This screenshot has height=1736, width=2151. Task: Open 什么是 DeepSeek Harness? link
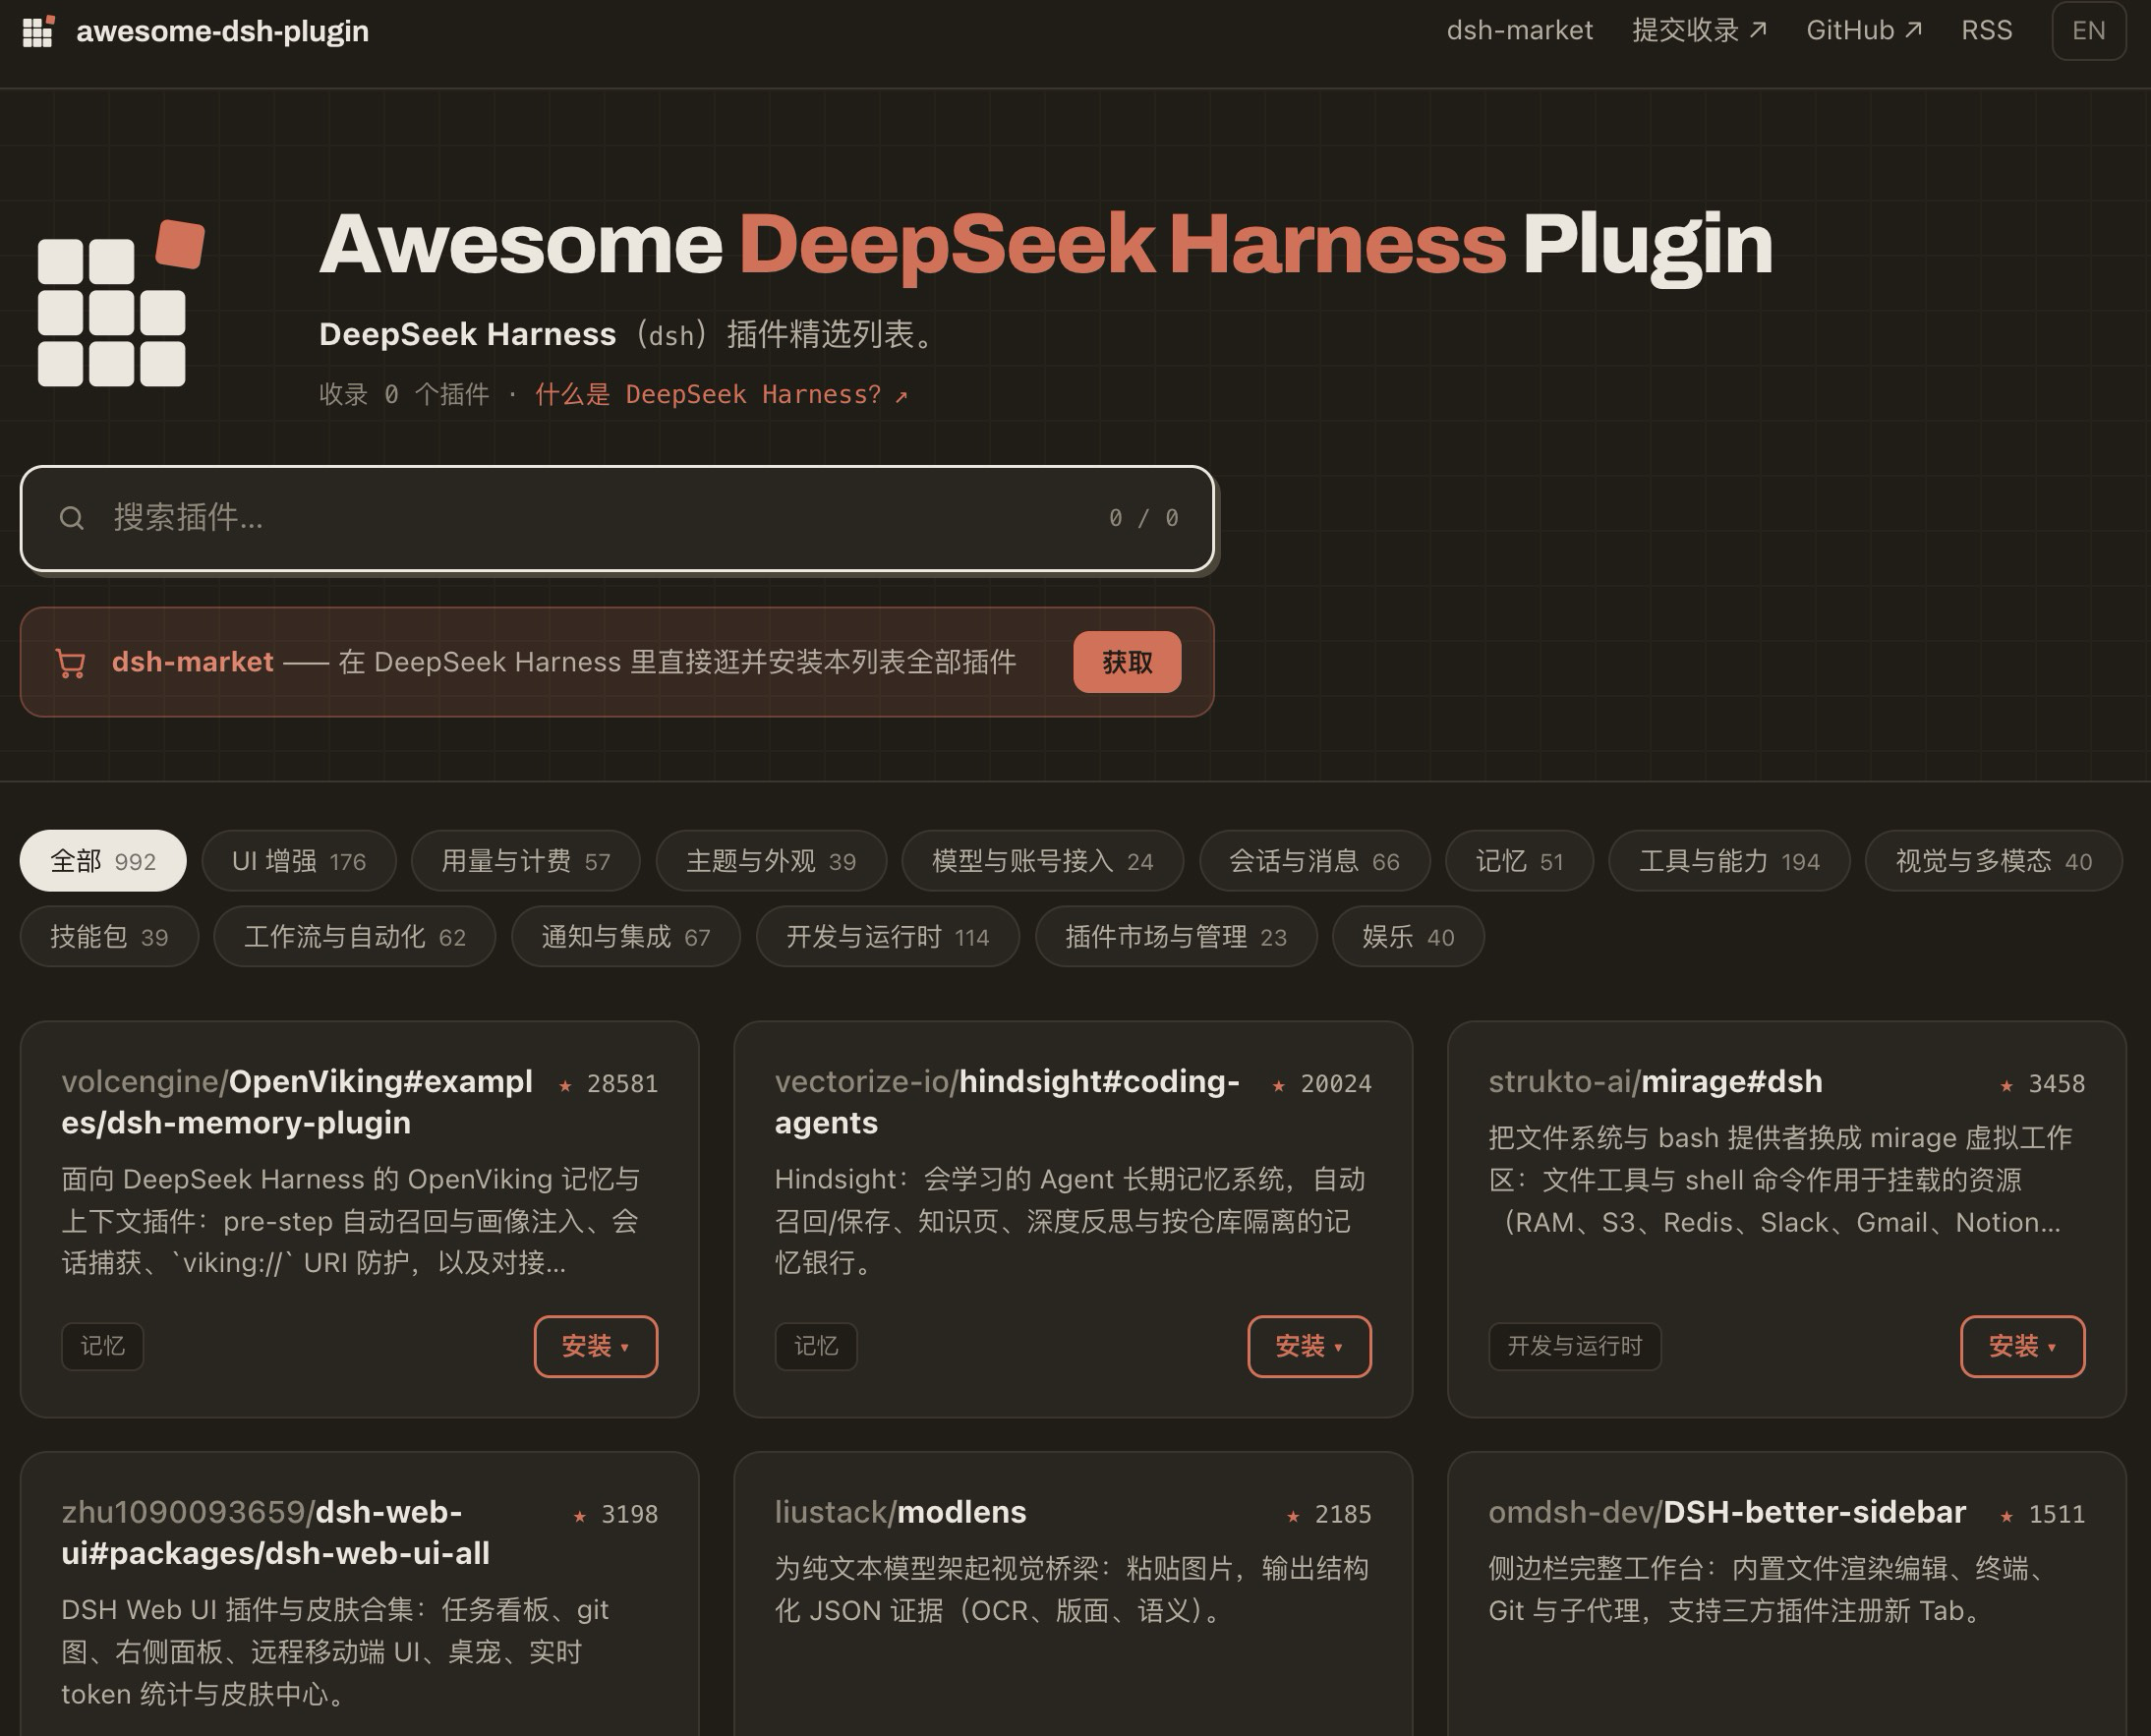click(x=721, y=395)
